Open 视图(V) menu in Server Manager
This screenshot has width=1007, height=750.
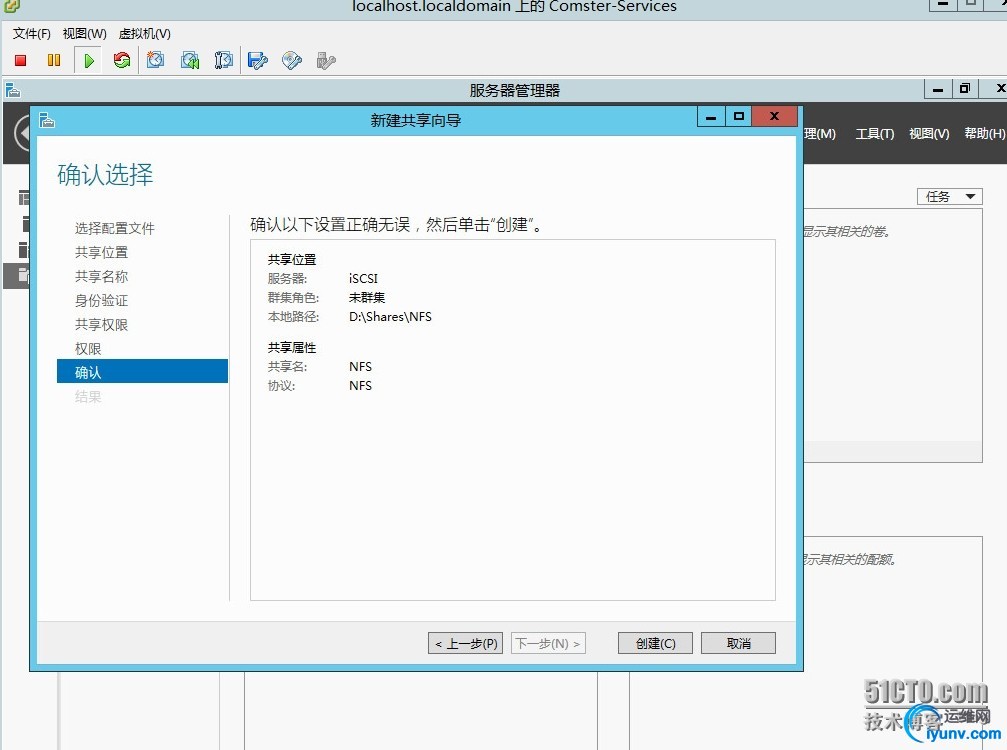tap(929, 134)
